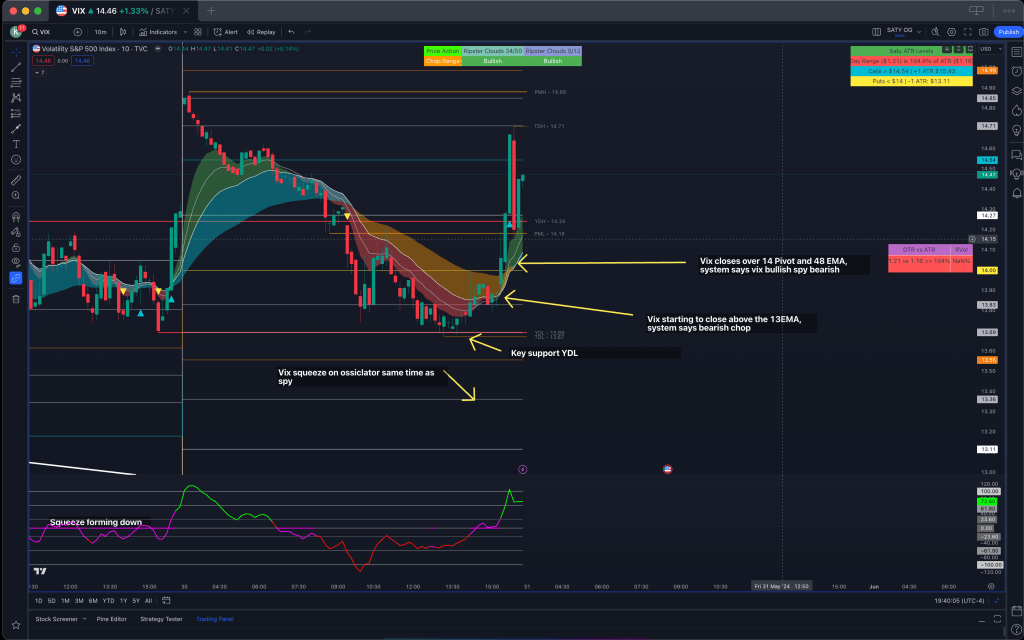The width and height of the screenshot is (1024, 640).
Task: Delete drawings with the trash icon
Action: click(15, 298)
